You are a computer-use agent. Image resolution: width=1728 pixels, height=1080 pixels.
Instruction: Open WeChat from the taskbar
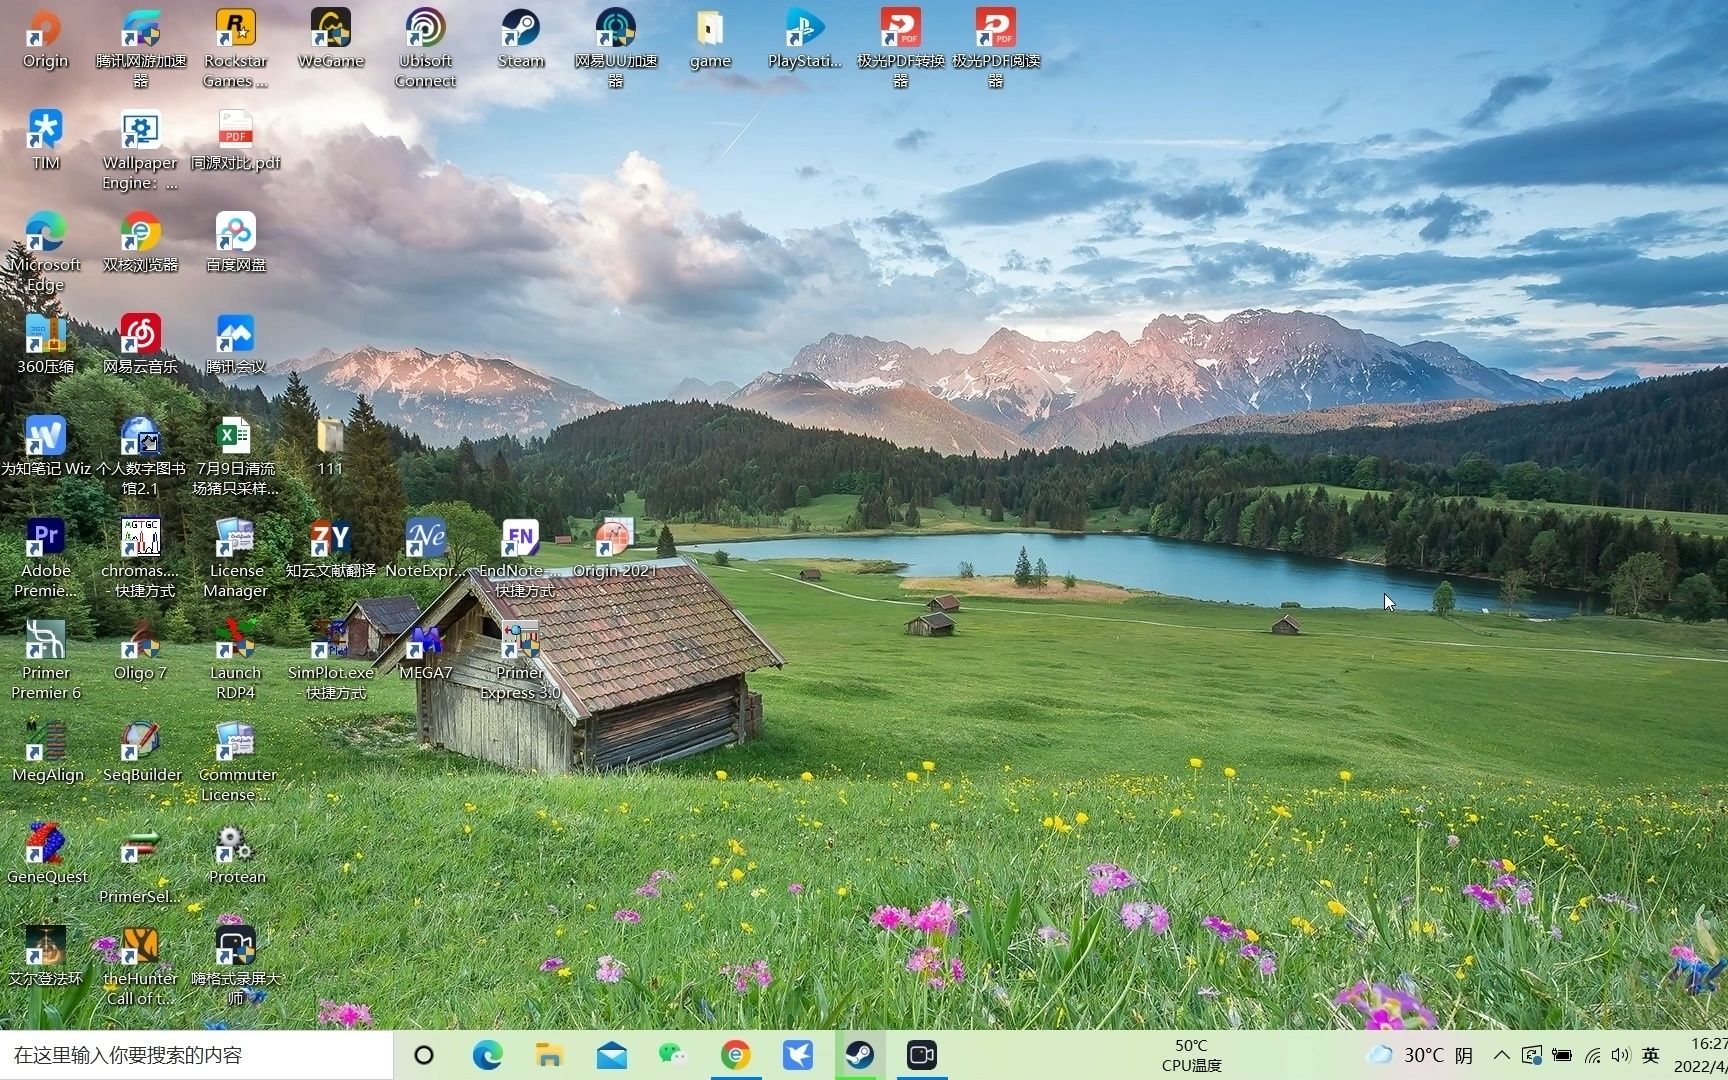tap(673, 1055)
